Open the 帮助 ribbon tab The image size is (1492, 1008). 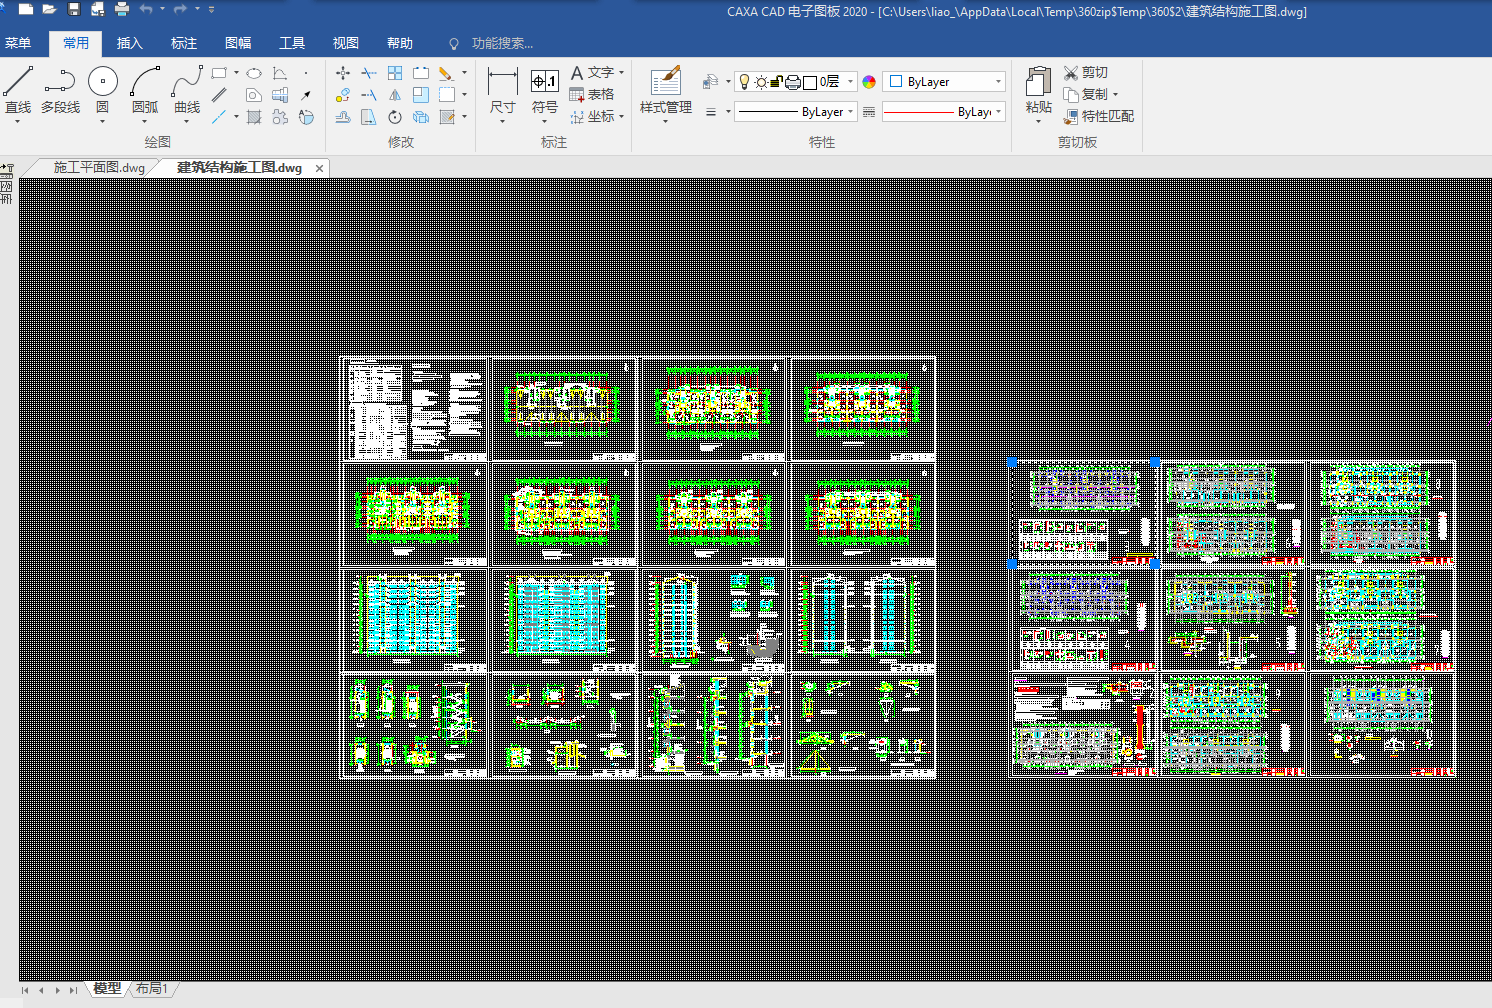coord(400,43)
